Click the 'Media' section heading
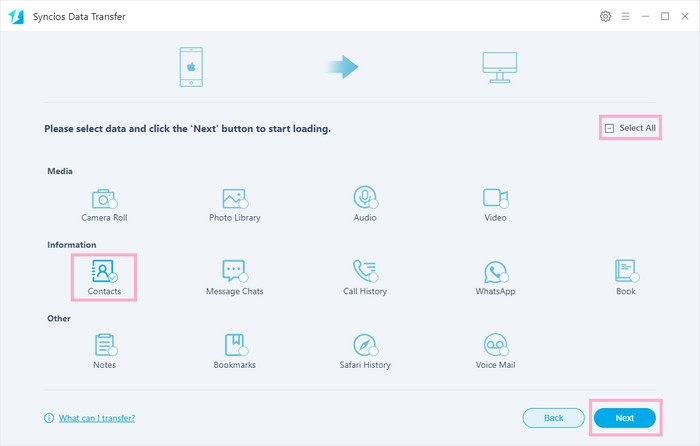 (x=60, y=171)
